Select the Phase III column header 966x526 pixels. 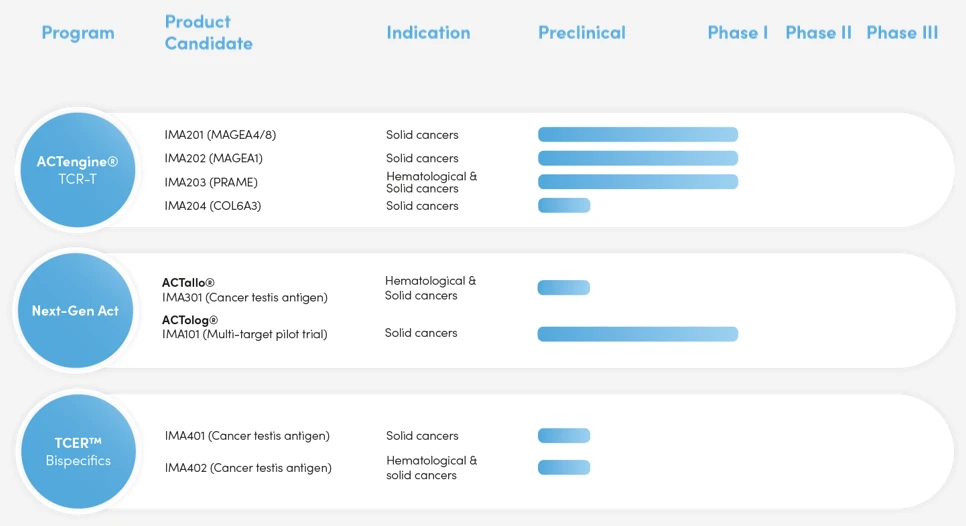902,33
